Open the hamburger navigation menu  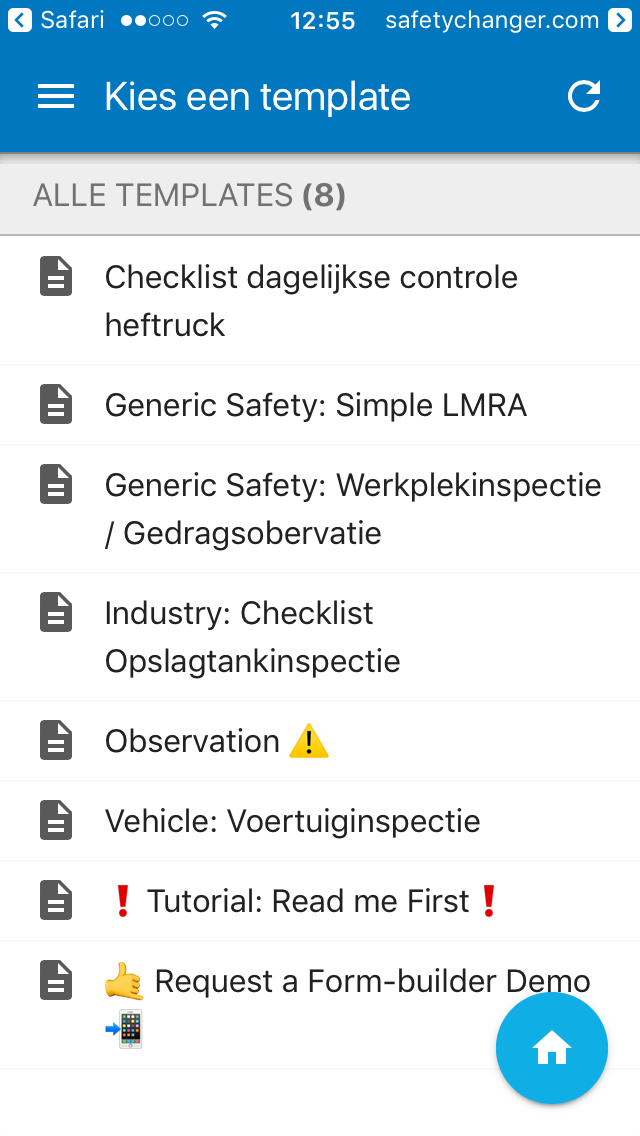click(56, 96)
